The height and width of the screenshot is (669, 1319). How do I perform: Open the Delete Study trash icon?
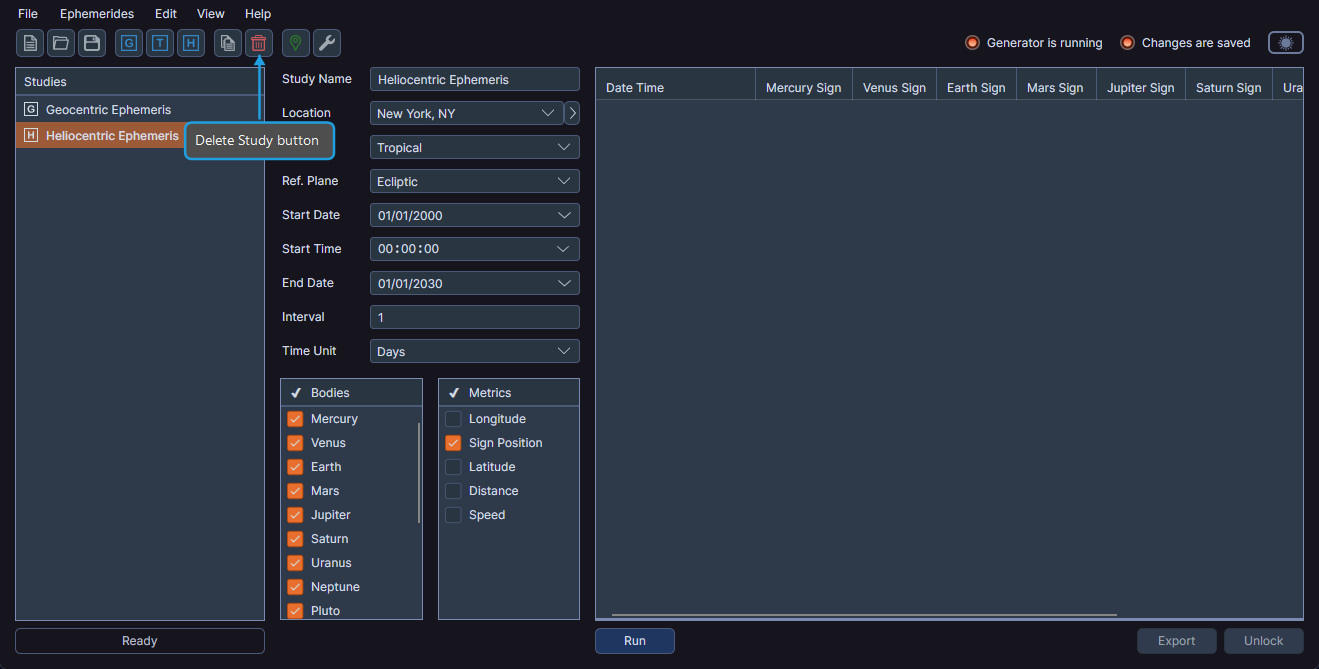click(258, 43)
